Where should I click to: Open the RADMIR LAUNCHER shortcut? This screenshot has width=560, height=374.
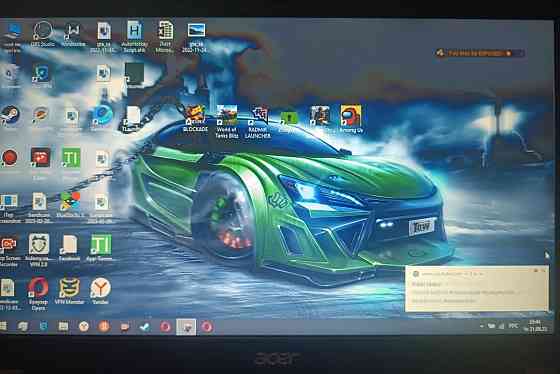coord(258,121)
